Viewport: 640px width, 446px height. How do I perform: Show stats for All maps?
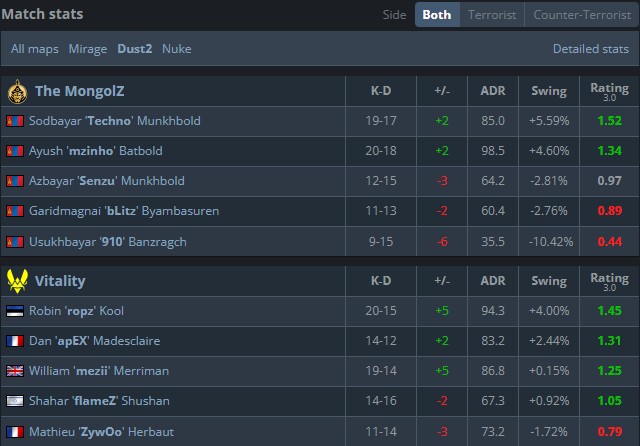coord(35,49)
